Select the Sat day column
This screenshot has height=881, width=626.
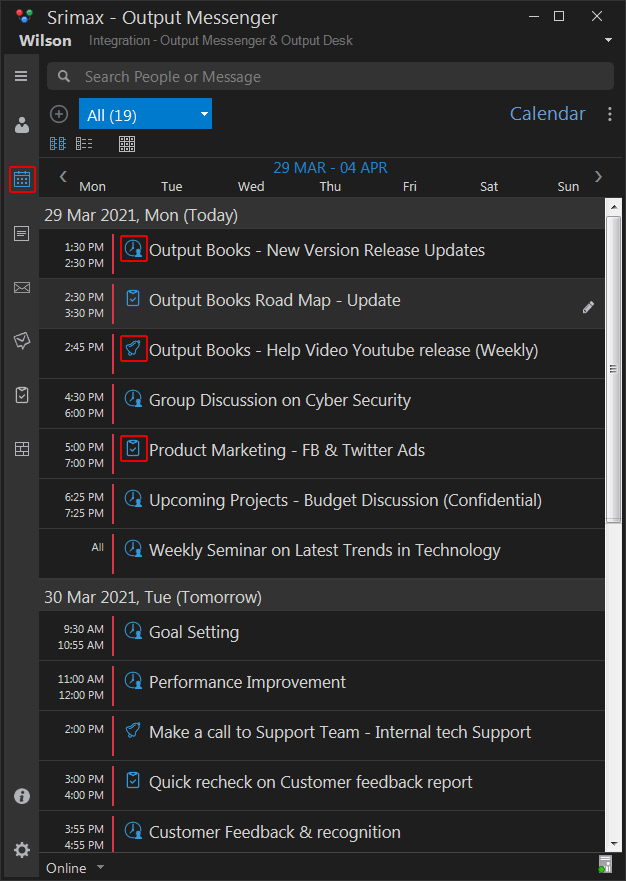pyautogui.click(x=489, y=187)
